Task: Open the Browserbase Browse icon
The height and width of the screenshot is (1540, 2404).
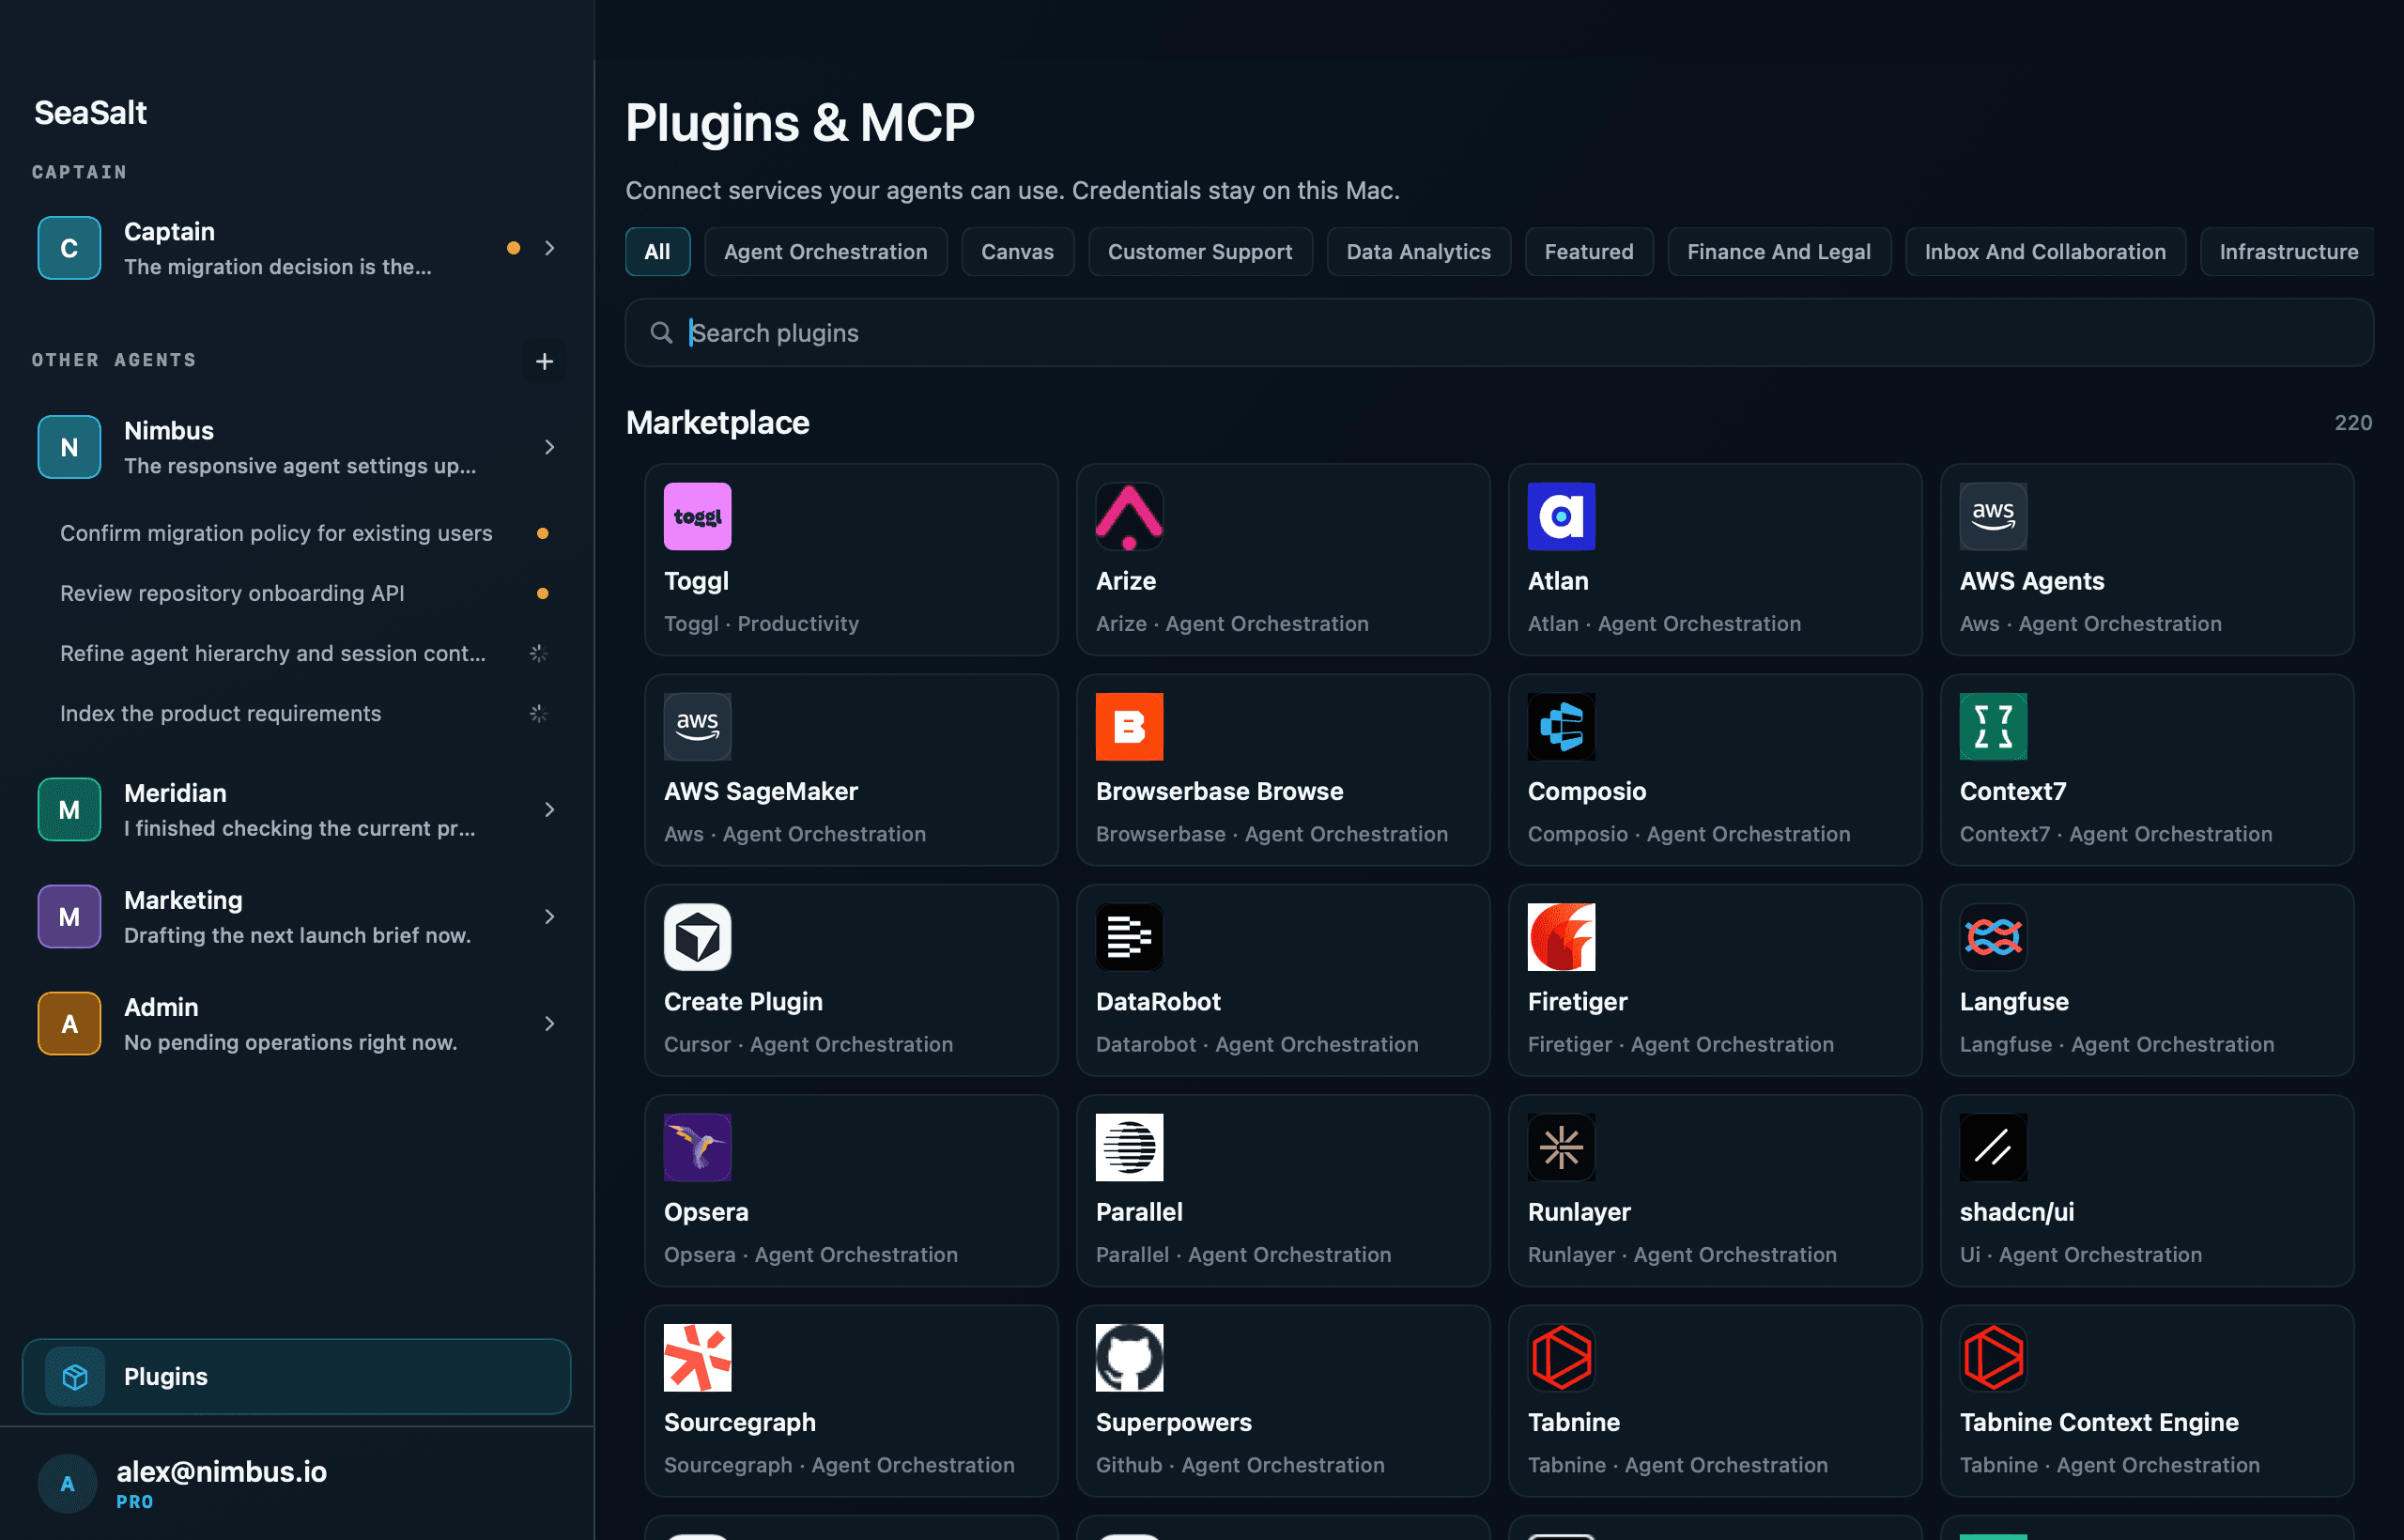Action: [1129, 726]
